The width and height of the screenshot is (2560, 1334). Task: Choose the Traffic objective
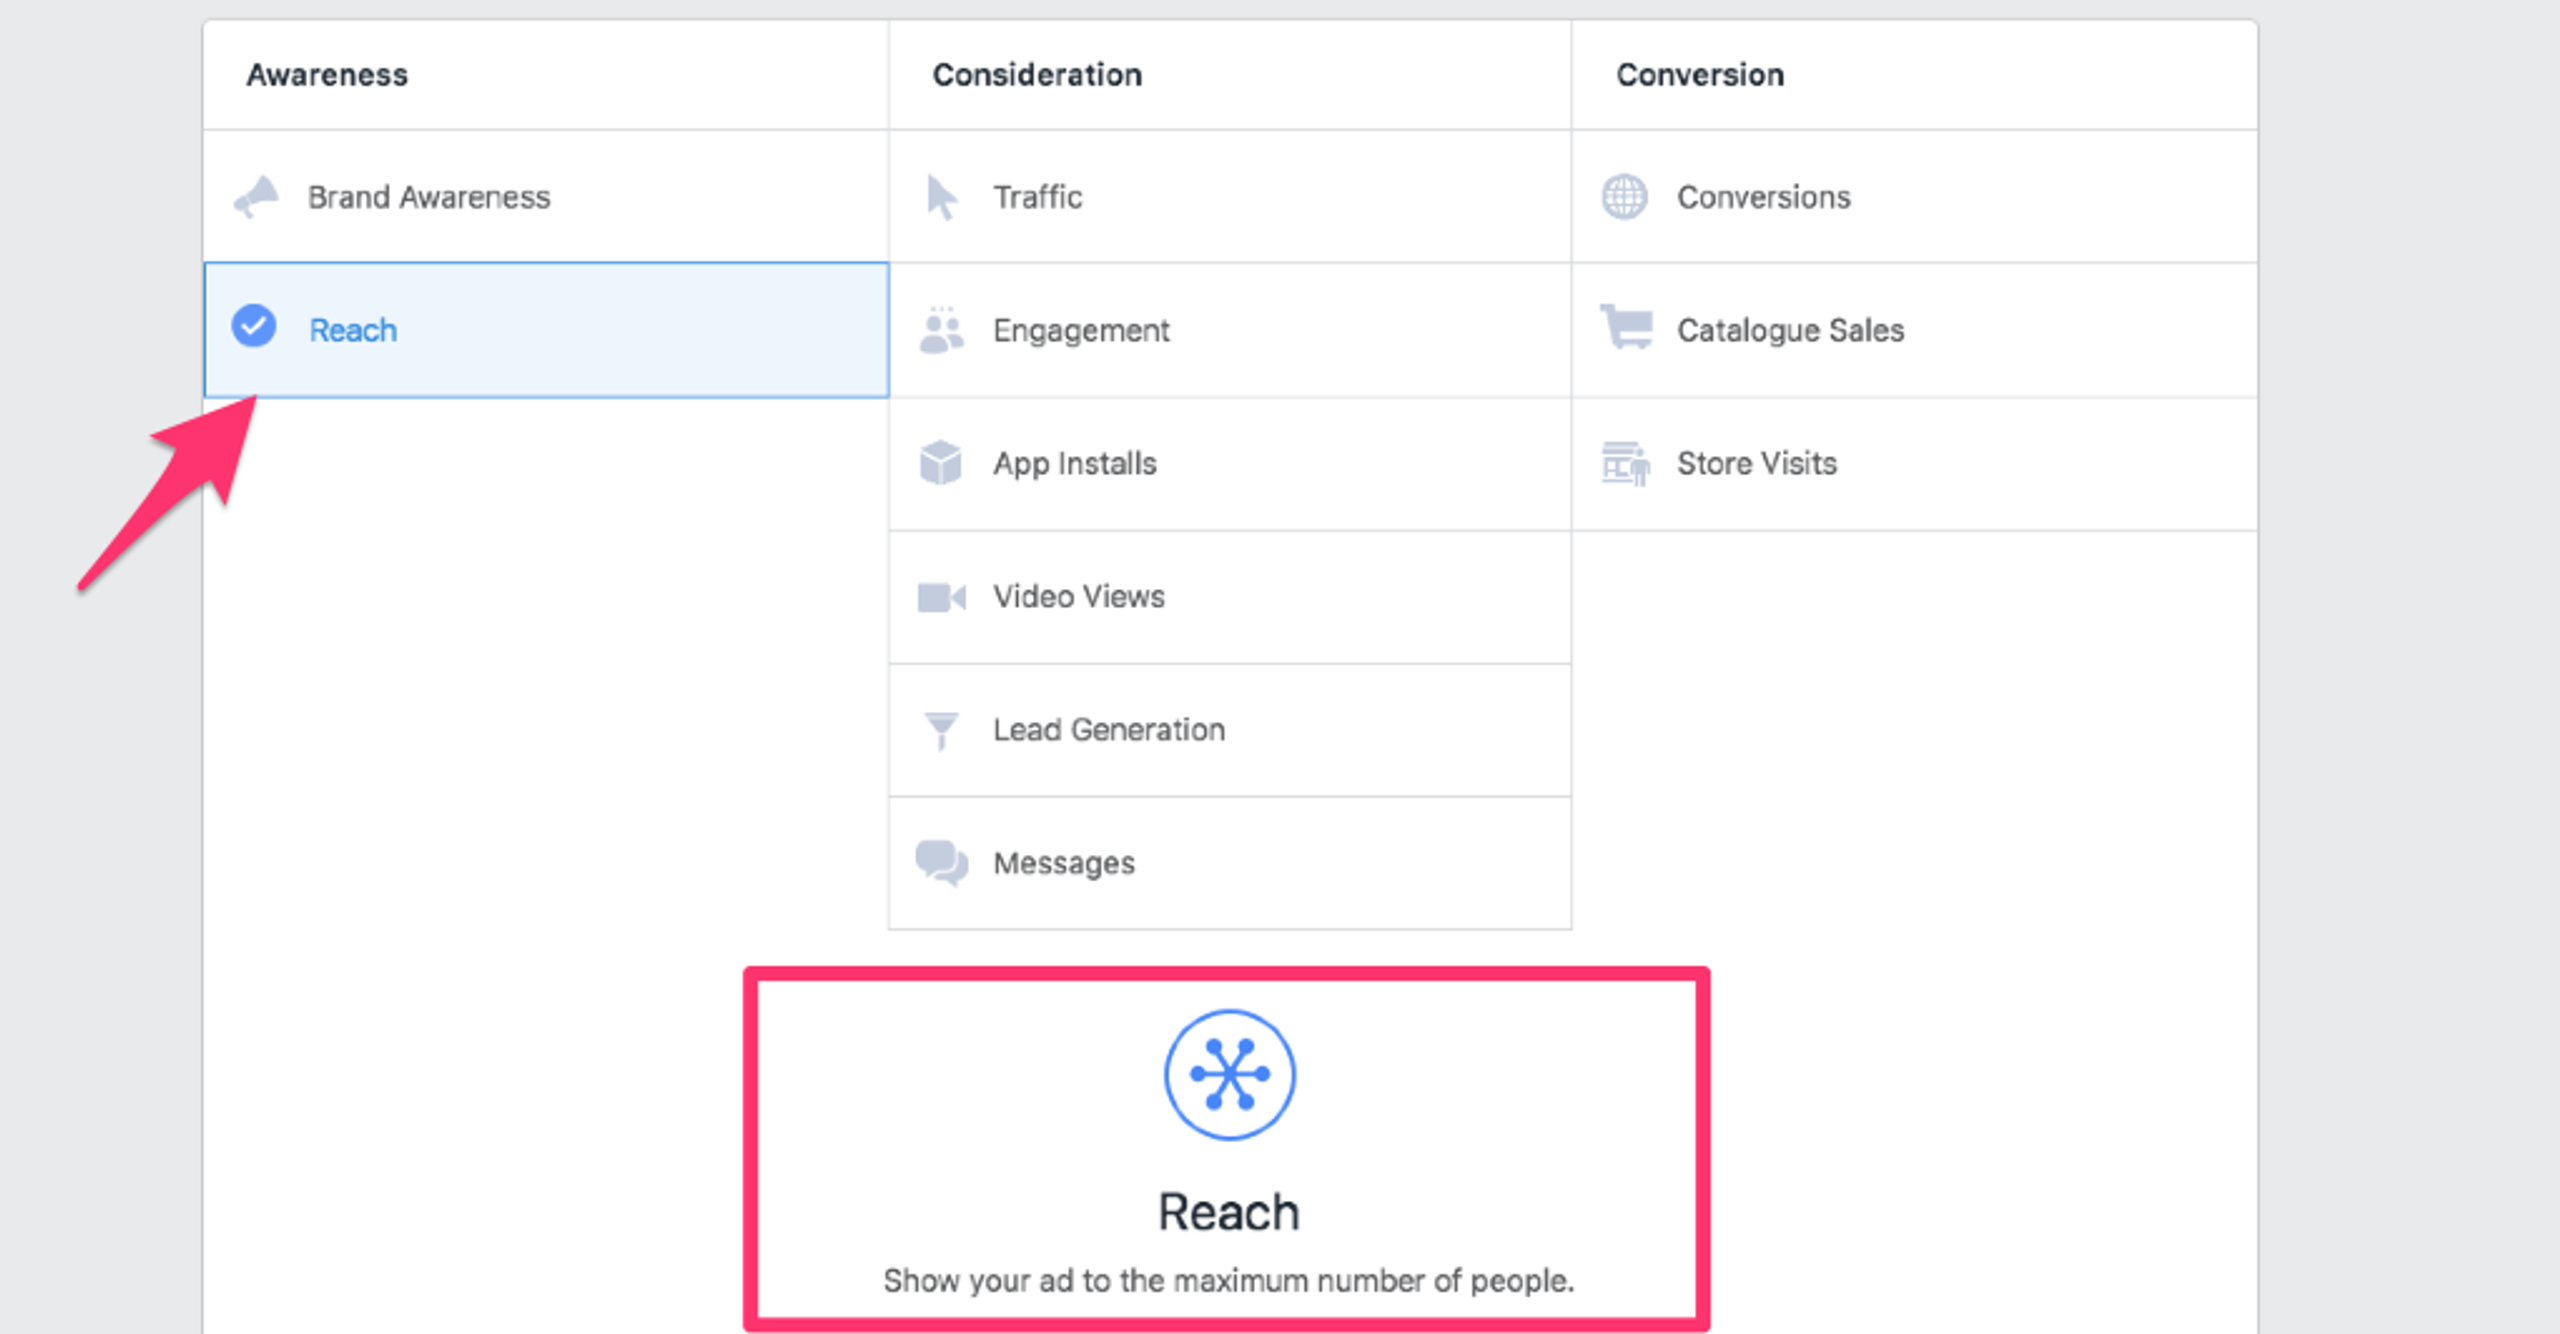point(1230,197)
